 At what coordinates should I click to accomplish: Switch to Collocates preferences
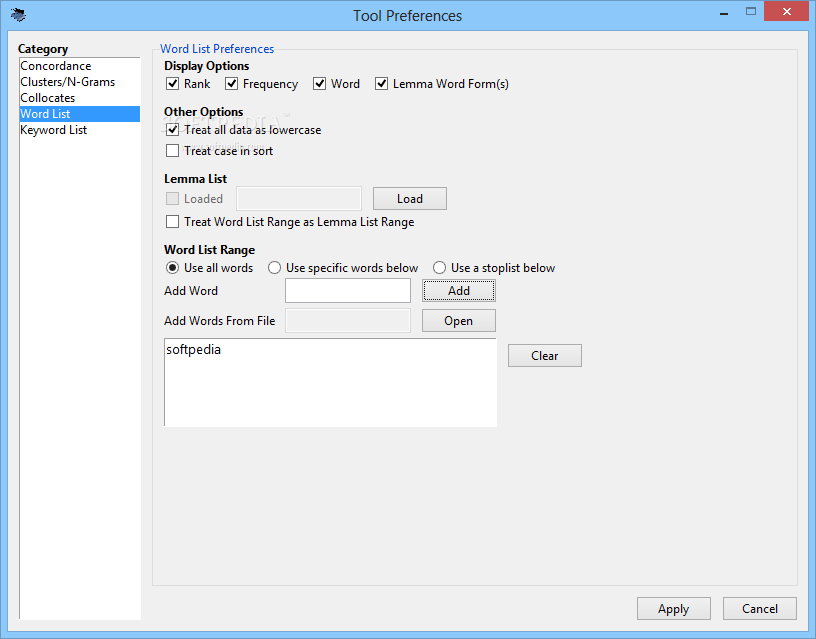click(x=80, y=98)
